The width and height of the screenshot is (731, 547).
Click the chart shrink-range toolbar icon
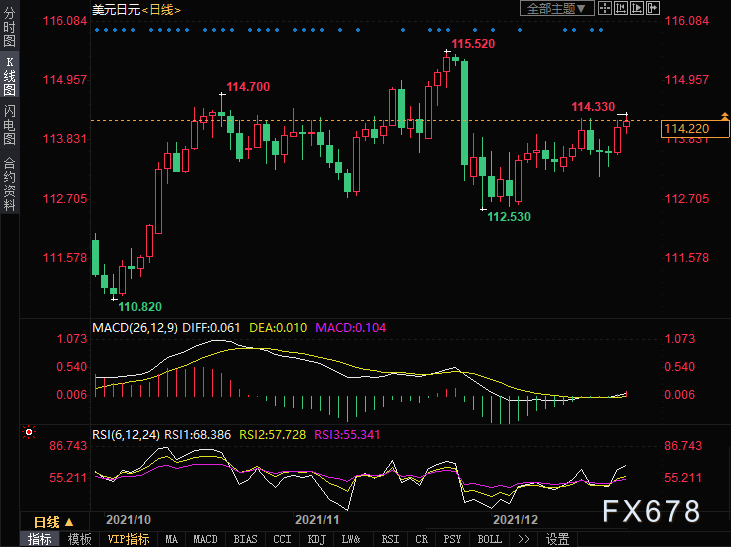pos(621,8)
